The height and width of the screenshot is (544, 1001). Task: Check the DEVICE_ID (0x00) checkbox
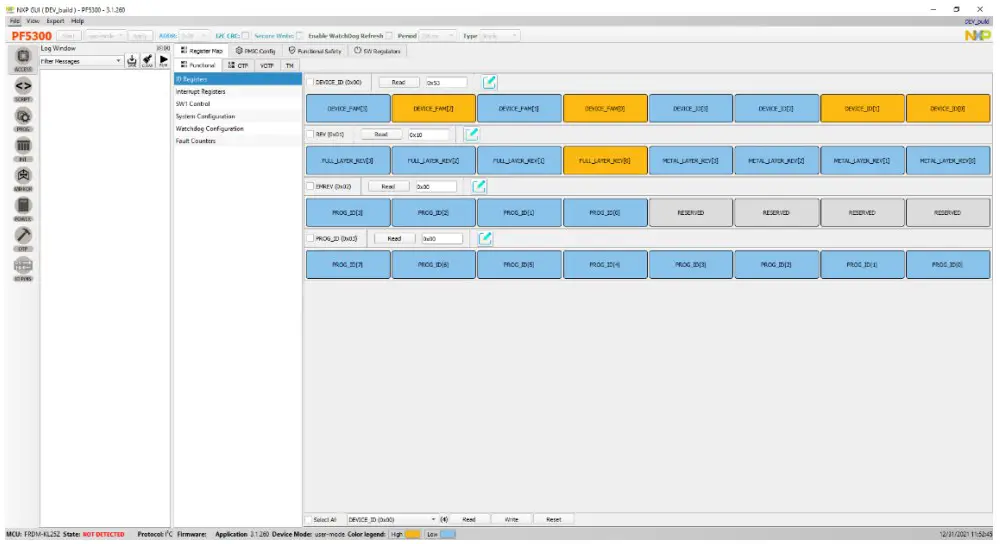click(310, 82)
